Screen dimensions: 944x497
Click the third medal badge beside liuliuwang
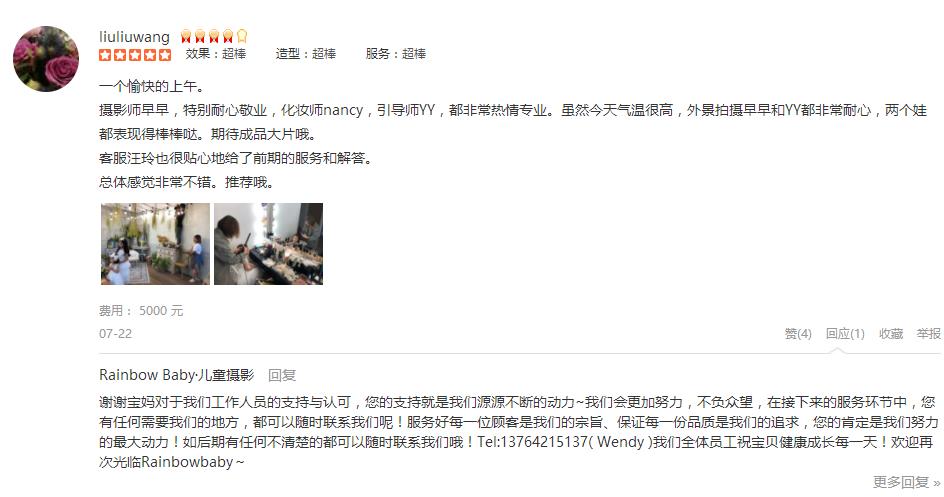click(x=214, y=36)
